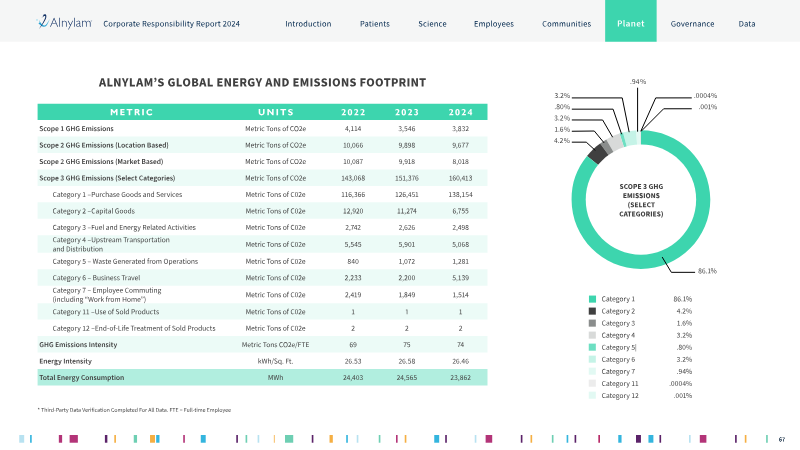Click Category 1 Purchase Goods and Services label
This screenshot has height=450, width=800.
(117, 194)
